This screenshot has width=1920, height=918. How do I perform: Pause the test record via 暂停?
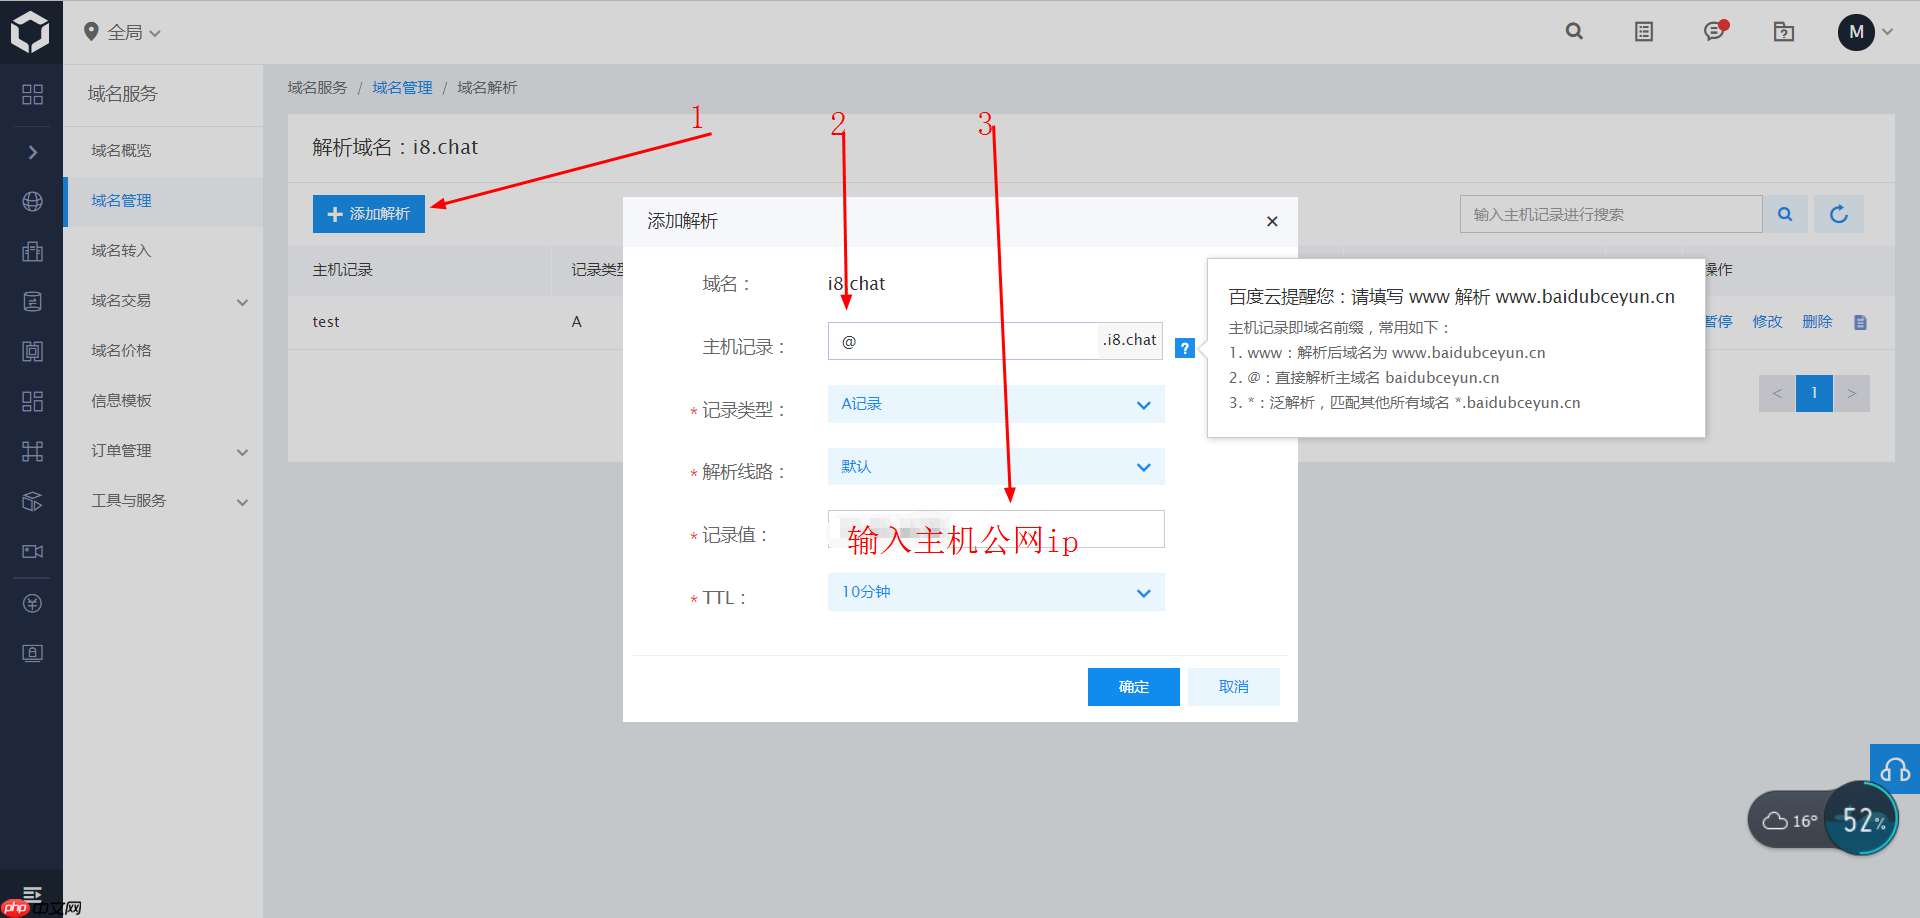click(1718, 321)
